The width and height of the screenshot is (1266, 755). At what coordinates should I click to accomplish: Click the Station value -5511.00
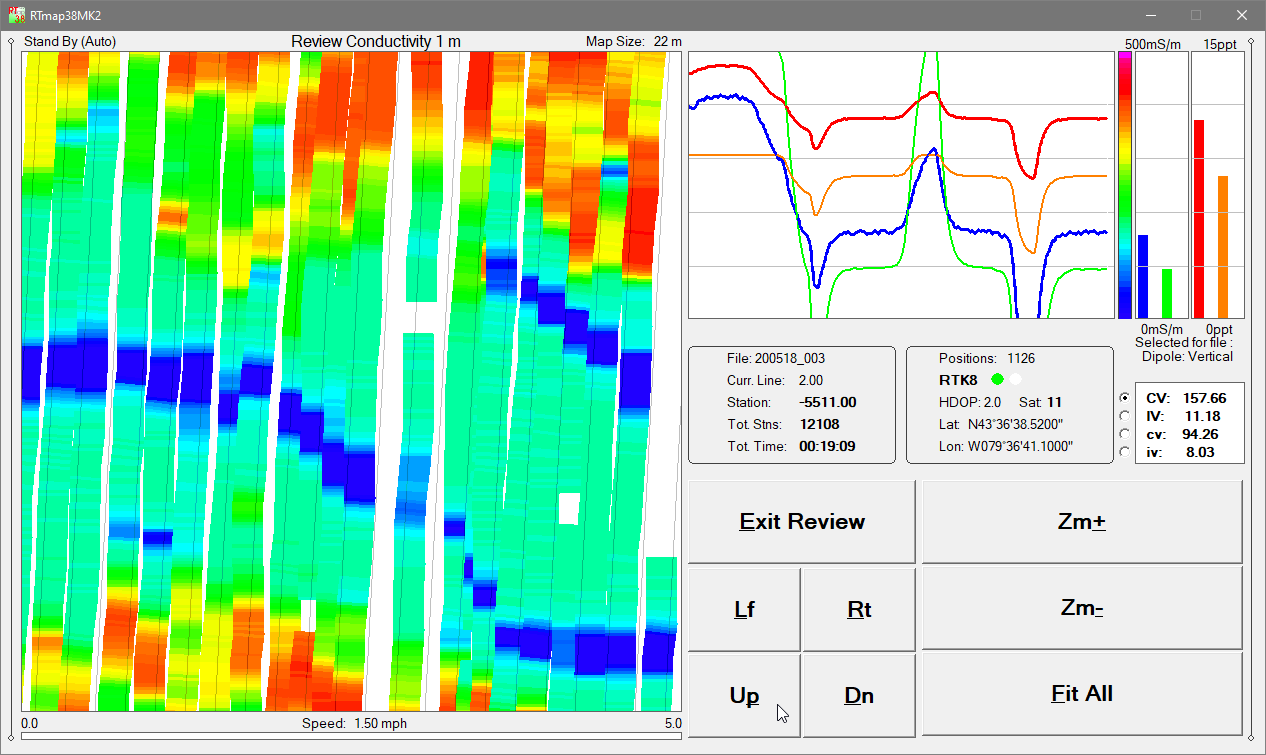pos(828,402)
